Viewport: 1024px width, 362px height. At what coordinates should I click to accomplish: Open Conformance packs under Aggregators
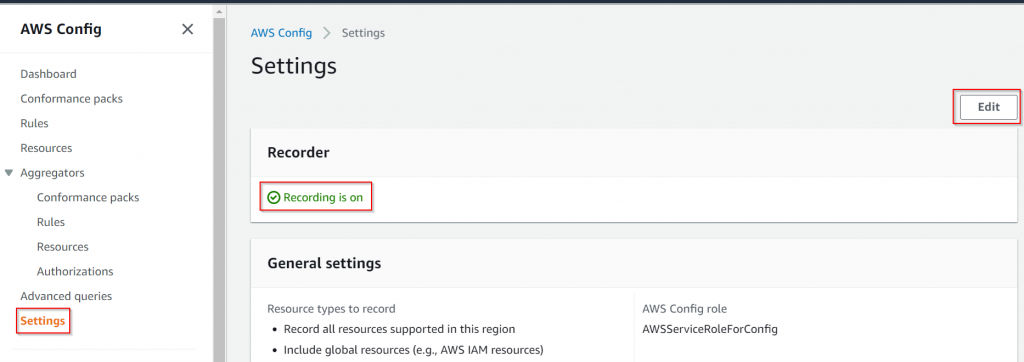[88, 197]
